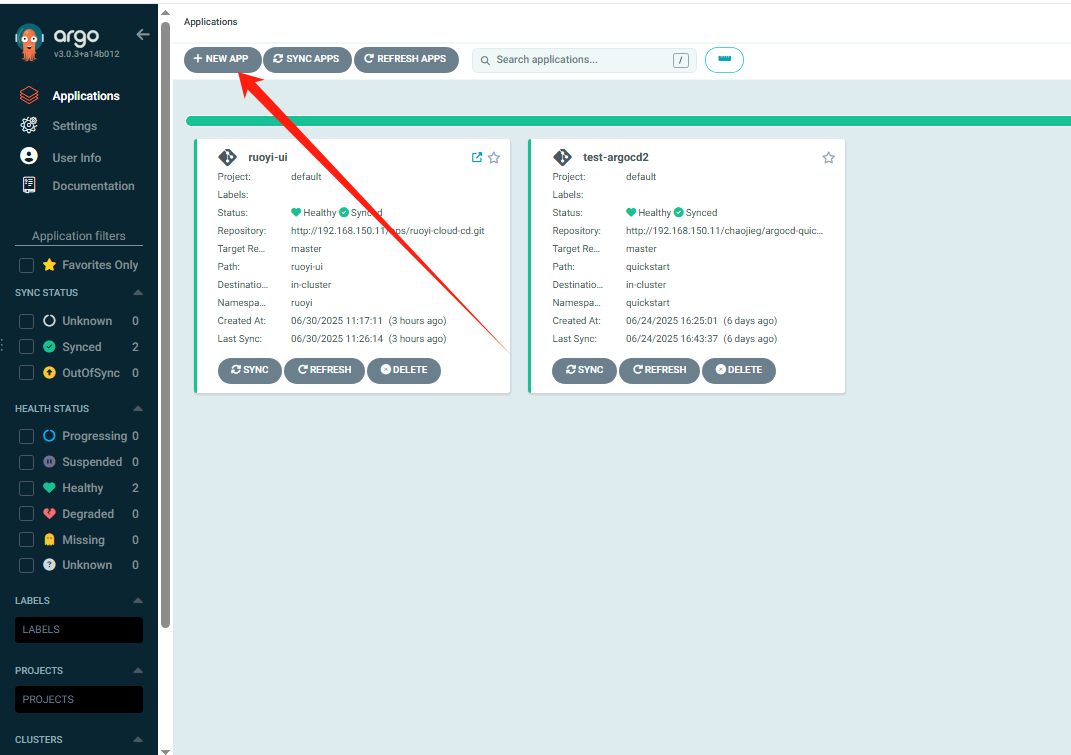This screenshot has width=1071, height=755.
Task: Open the Settings menu item
Action: coord(74,126)
